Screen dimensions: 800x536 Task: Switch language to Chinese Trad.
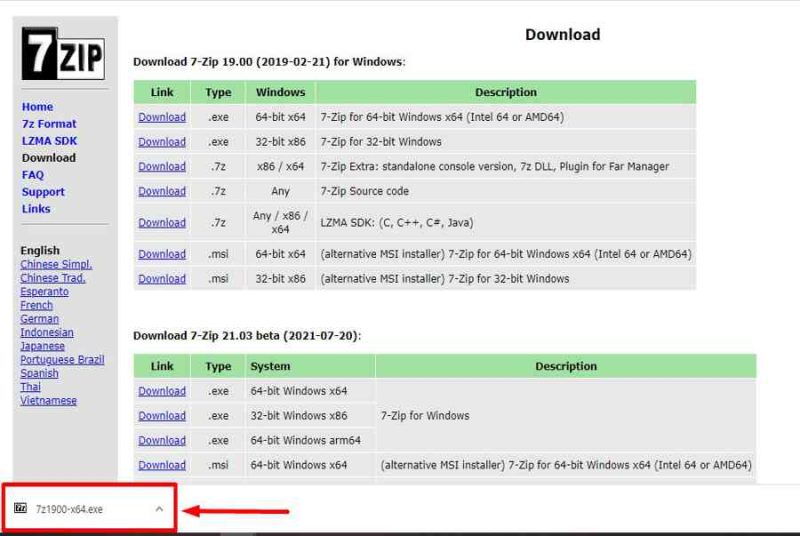(x=53, y=278)
